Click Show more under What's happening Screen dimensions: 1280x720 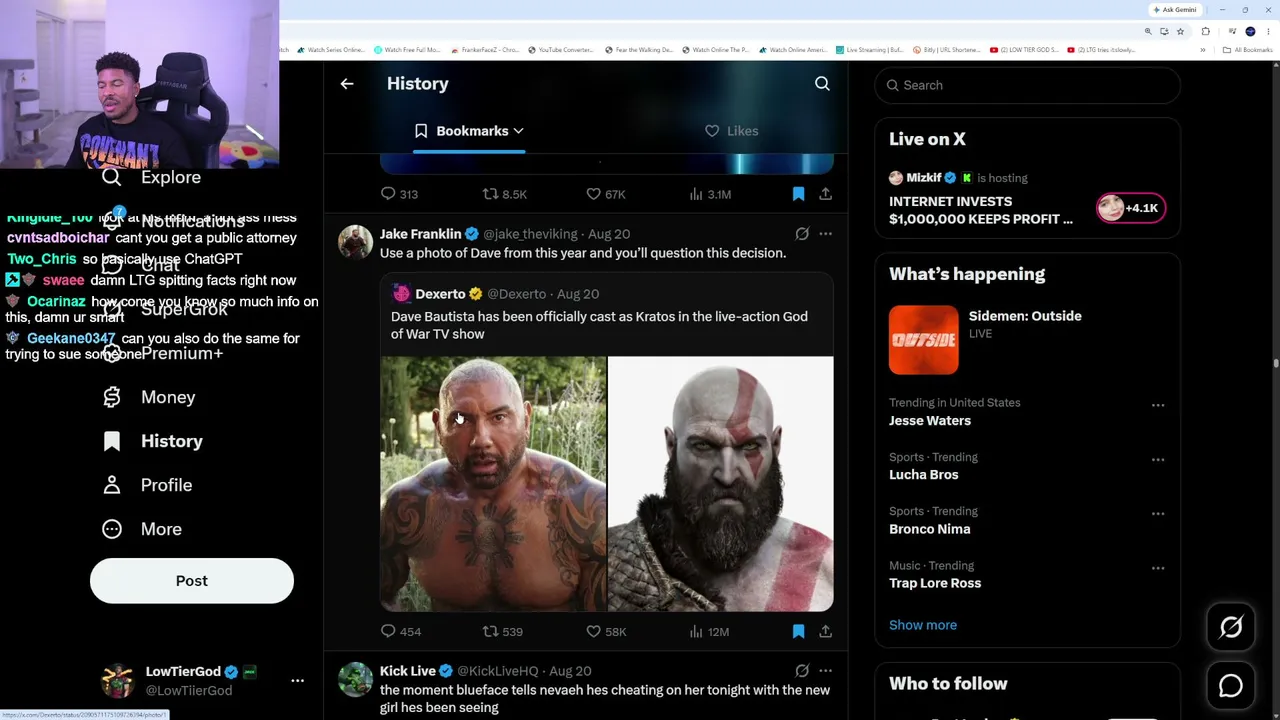[923, 625]
